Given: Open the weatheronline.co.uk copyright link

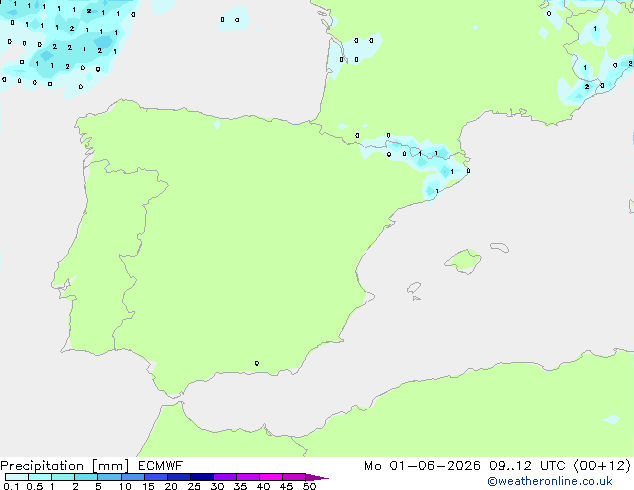Looking at the screenshot, I should [x=550, y=481].
